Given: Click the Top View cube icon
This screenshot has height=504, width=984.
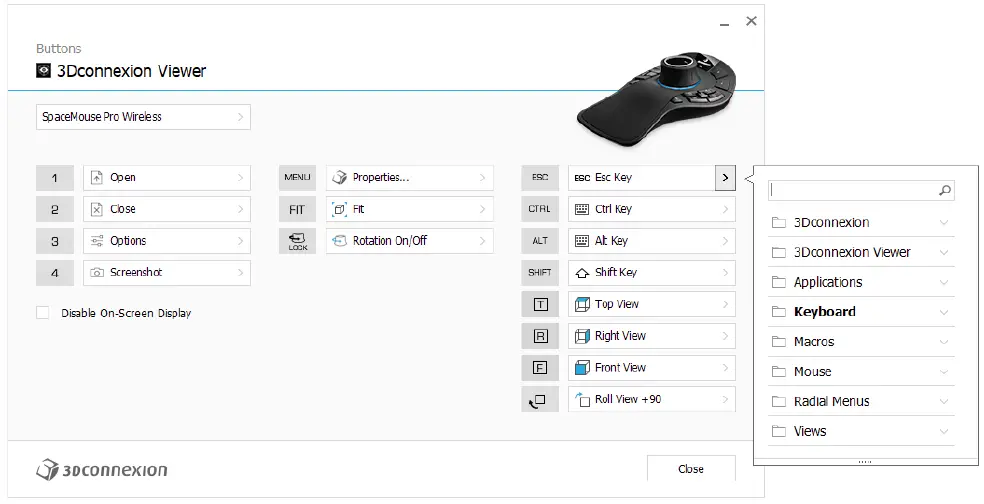Looking at the screenshot, I should 582,304.
